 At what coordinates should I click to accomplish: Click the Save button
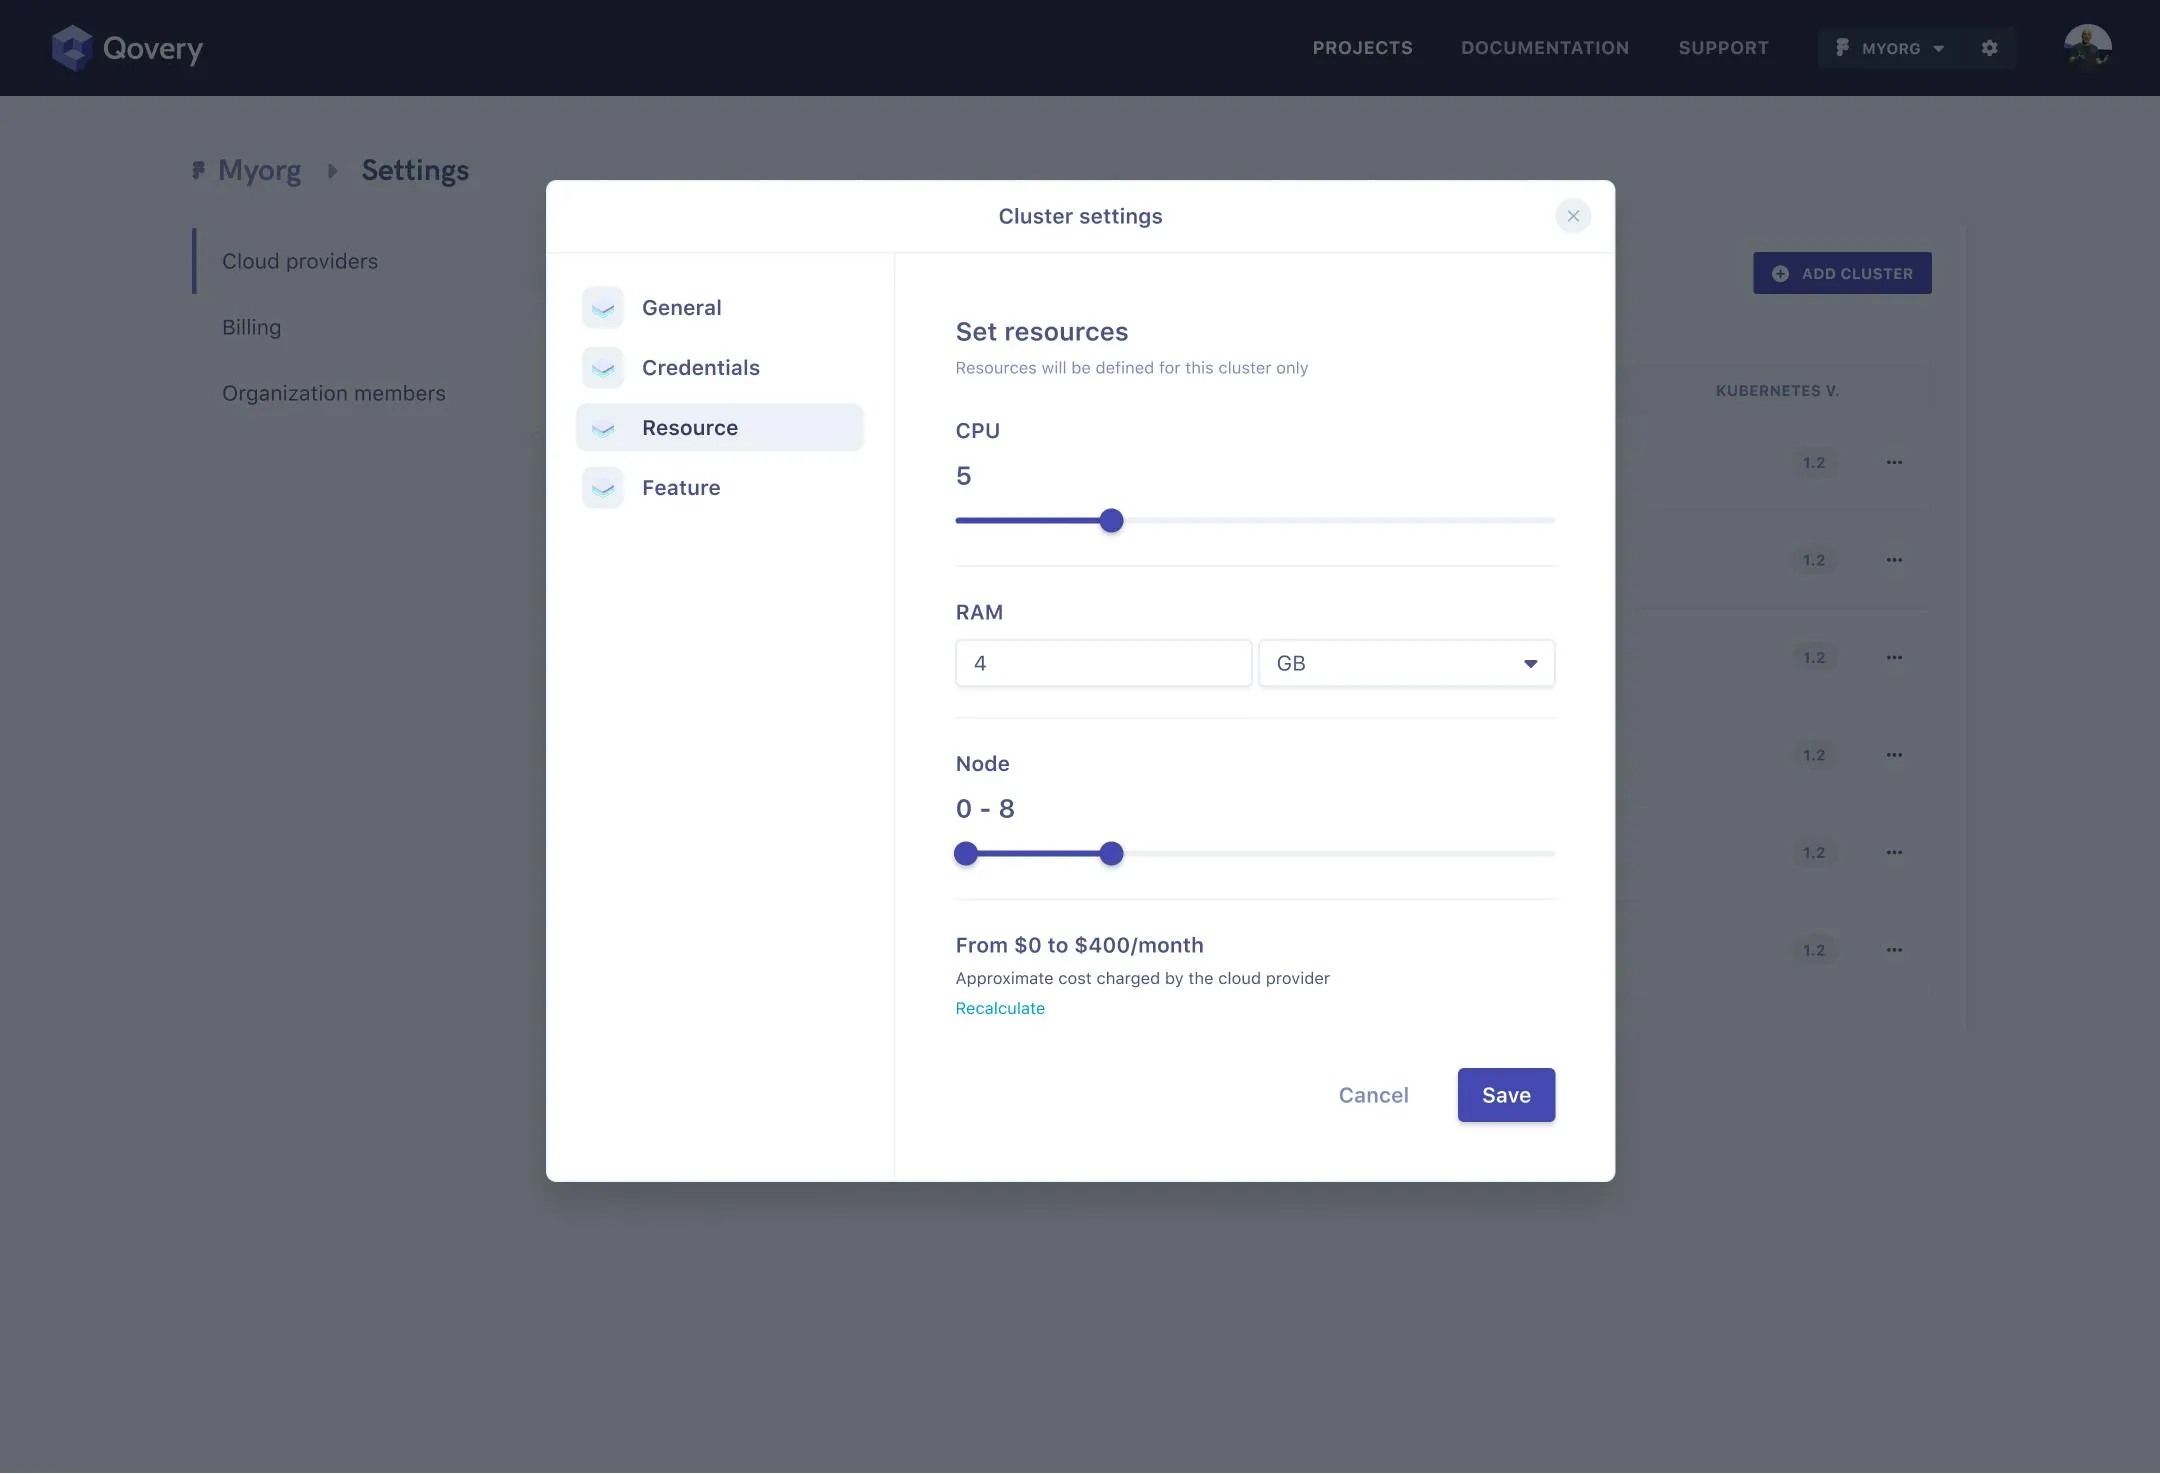pos(1505,1095)
